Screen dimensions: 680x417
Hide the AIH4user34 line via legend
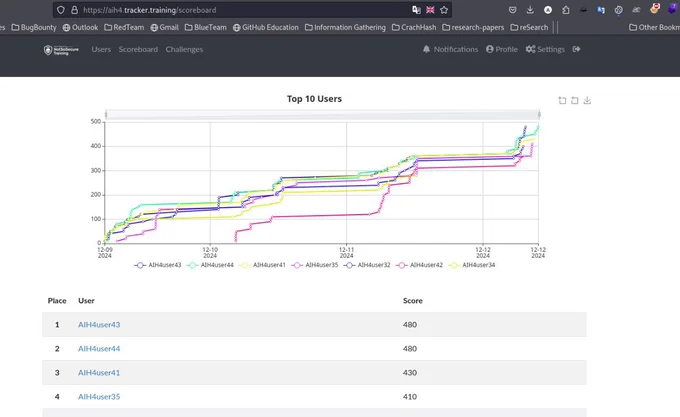pos(472,265)
